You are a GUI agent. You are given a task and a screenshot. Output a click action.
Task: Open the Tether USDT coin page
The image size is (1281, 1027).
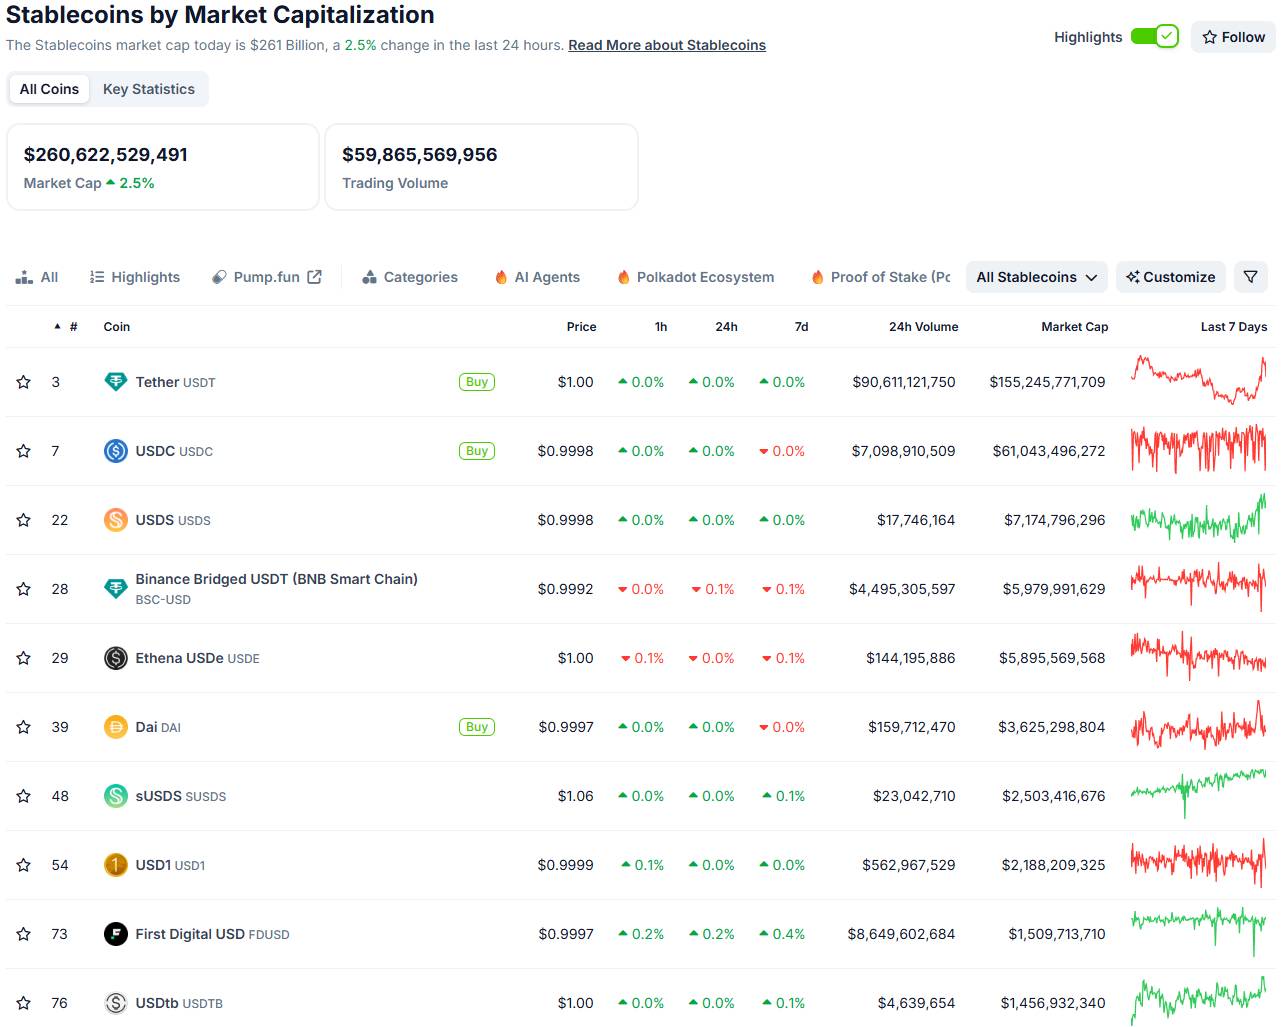[x=175, y=382]
